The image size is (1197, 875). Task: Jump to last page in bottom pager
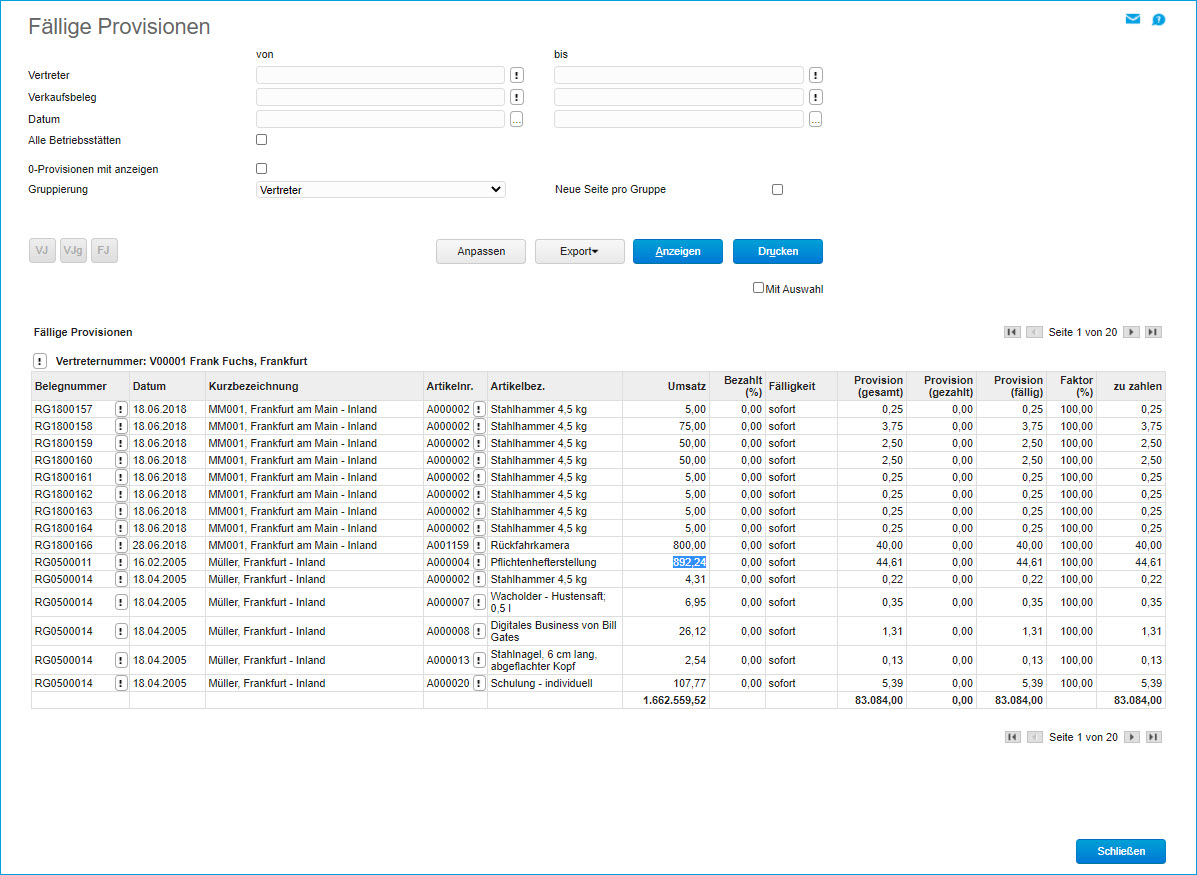(1154, 737)
